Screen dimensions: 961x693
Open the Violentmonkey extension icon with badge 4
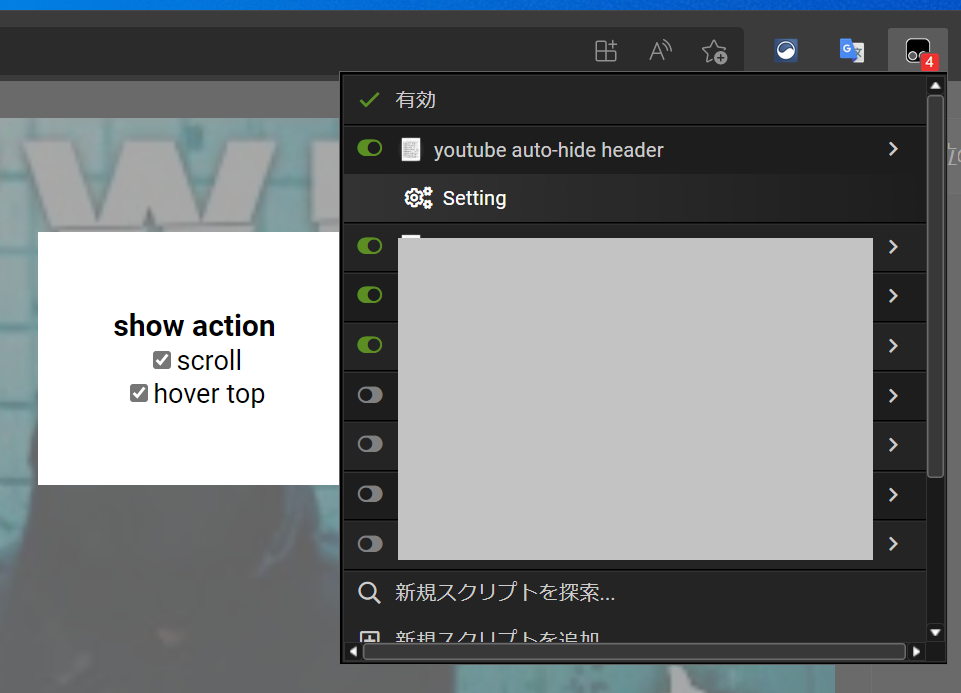[x=917, y=50]
